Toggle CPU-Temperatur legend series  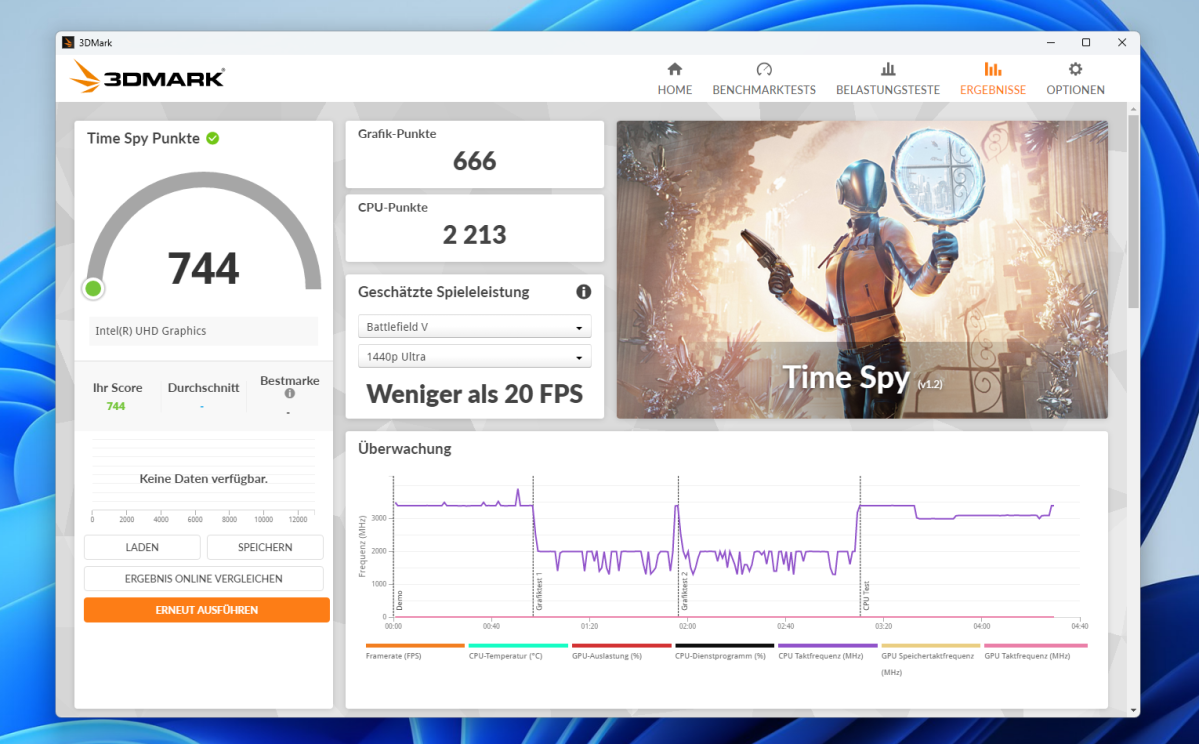[x=518, y=651]
